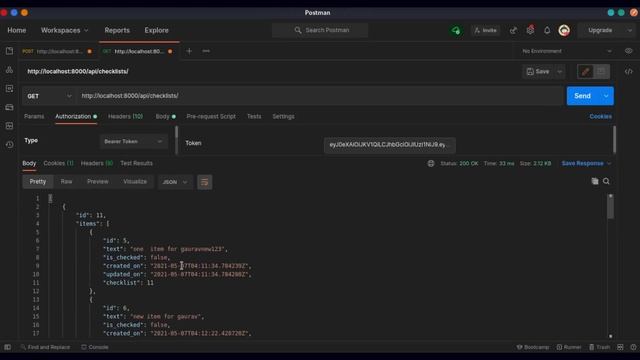The image size is (640, 360).
Task: Open the History sidebar icon
Action: (x=9, y=144)
